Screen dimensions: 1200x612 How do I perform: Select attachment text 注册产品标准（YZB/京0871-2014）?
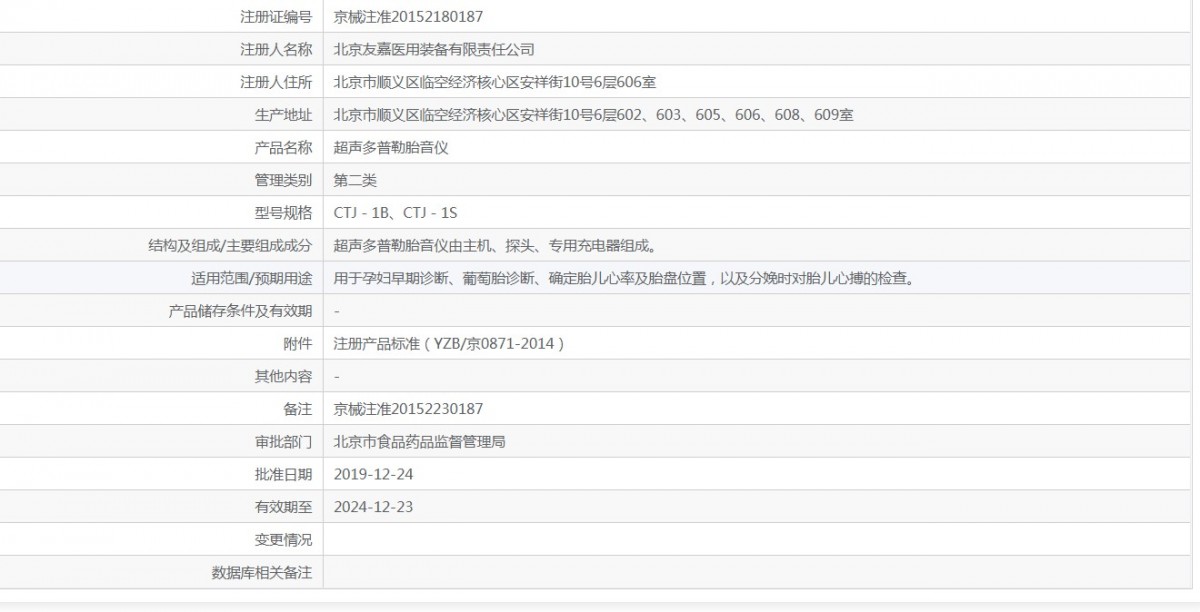coord(449,344)
